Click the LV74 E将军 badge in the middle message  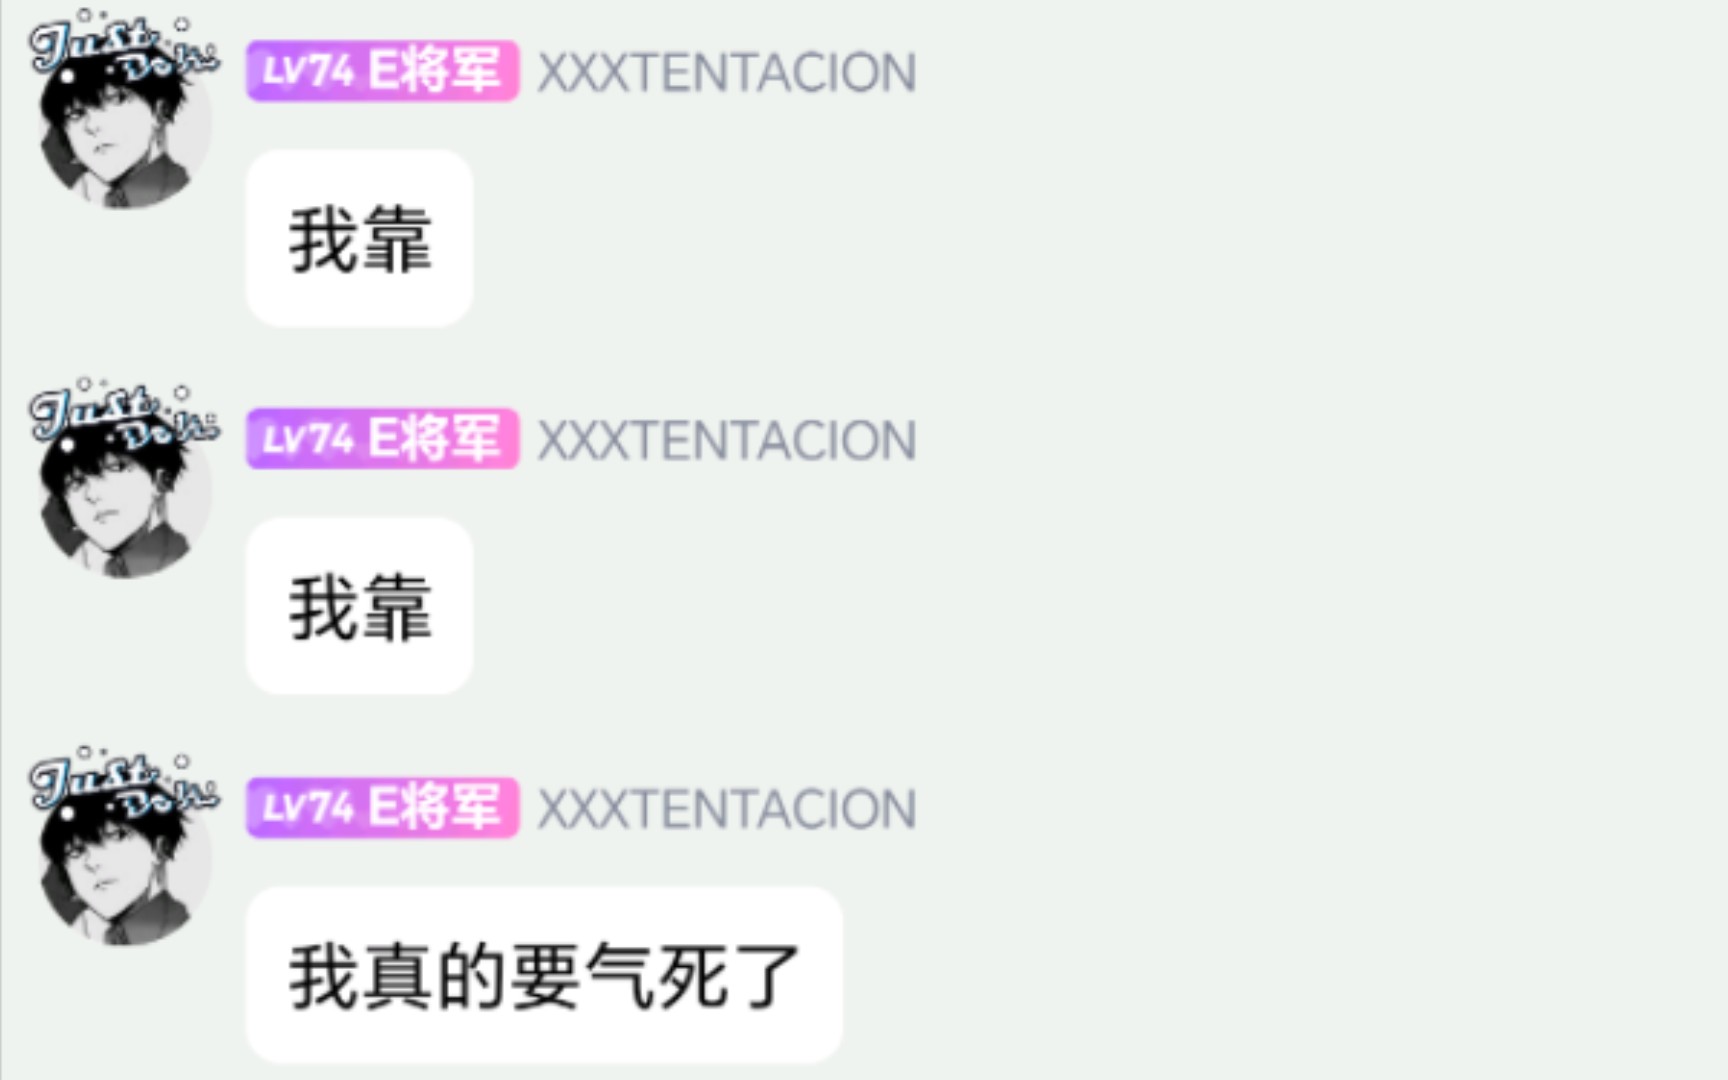click(382, 439)
